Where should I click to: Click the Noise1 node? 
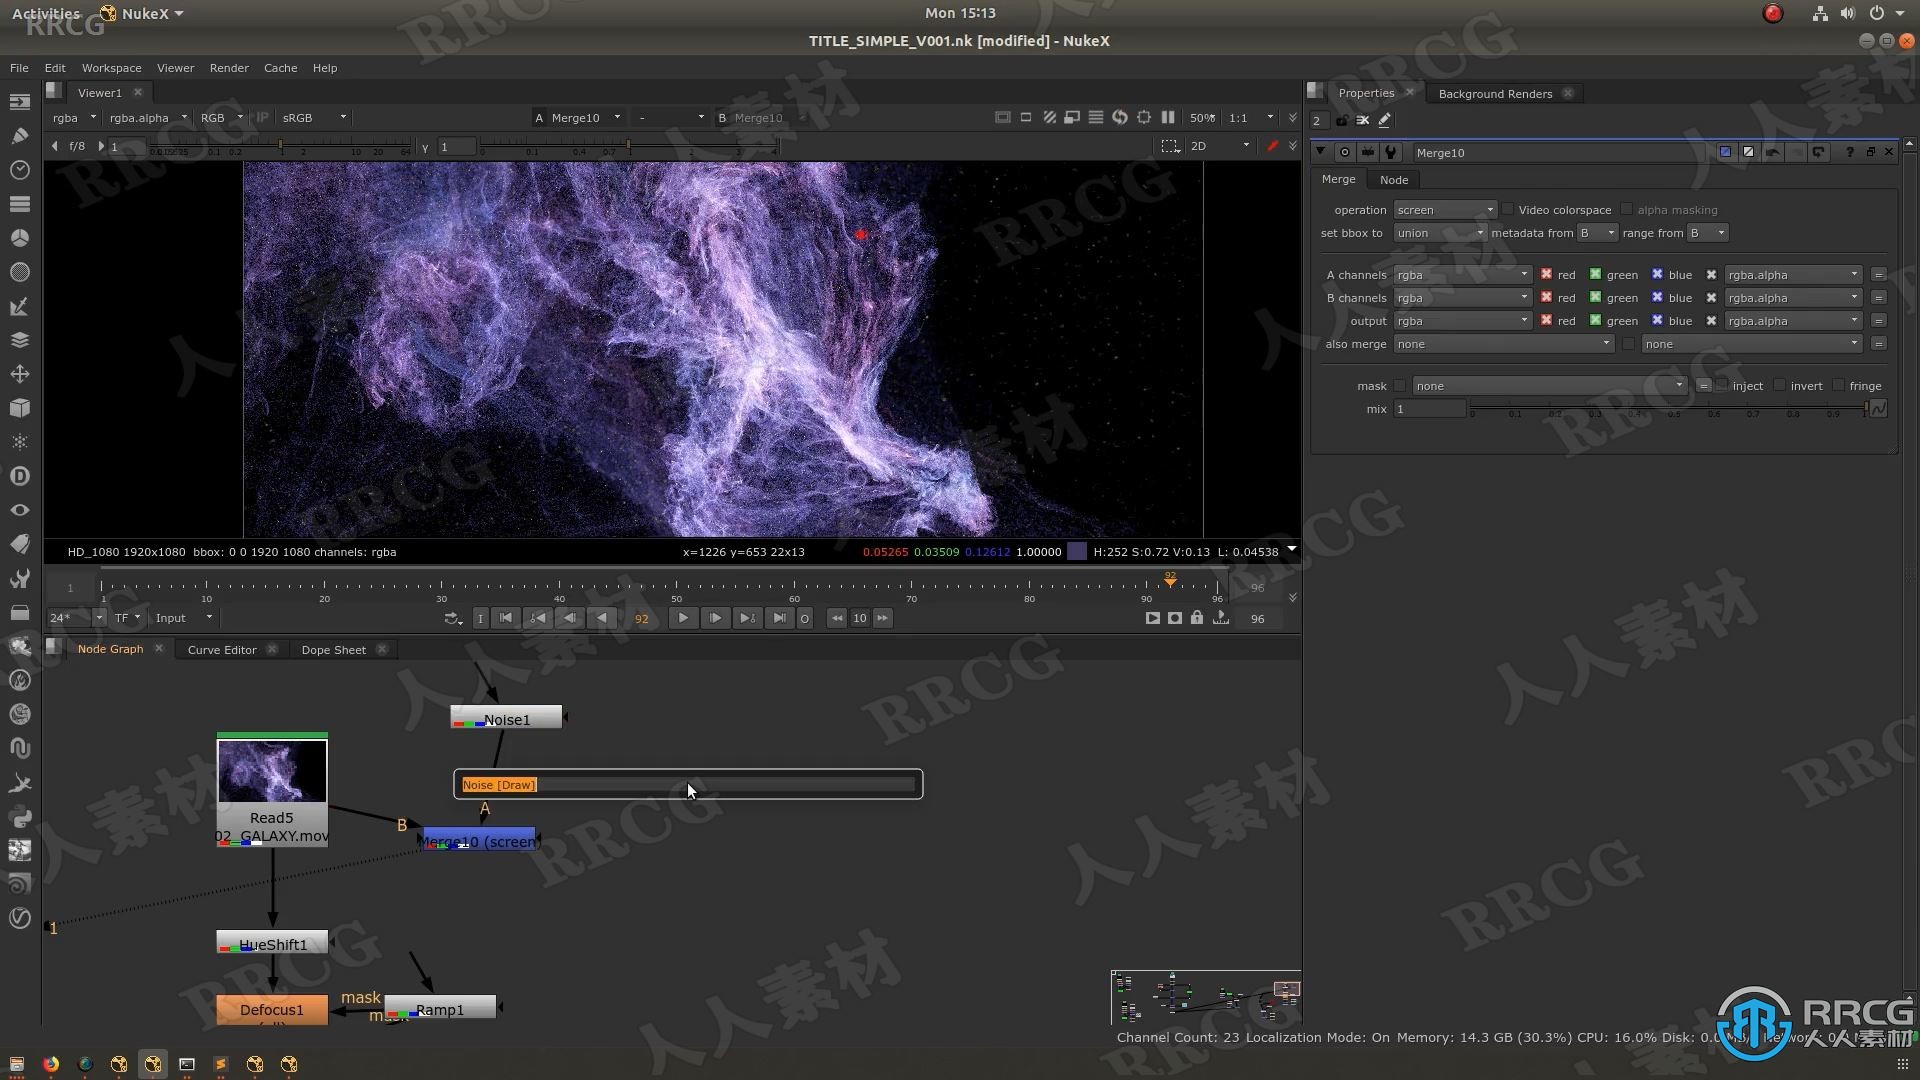[x=505, y=719]
